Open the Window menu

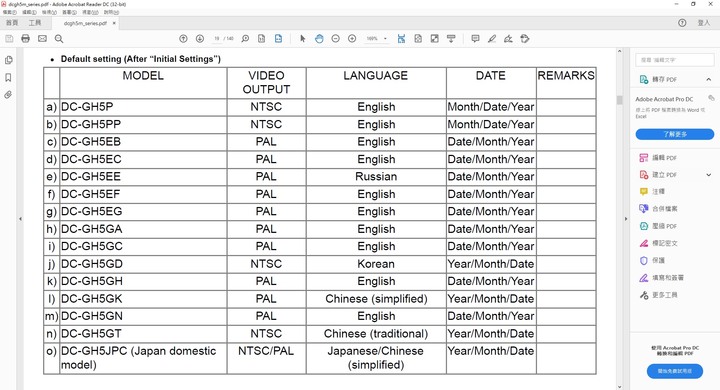[90, 12]
